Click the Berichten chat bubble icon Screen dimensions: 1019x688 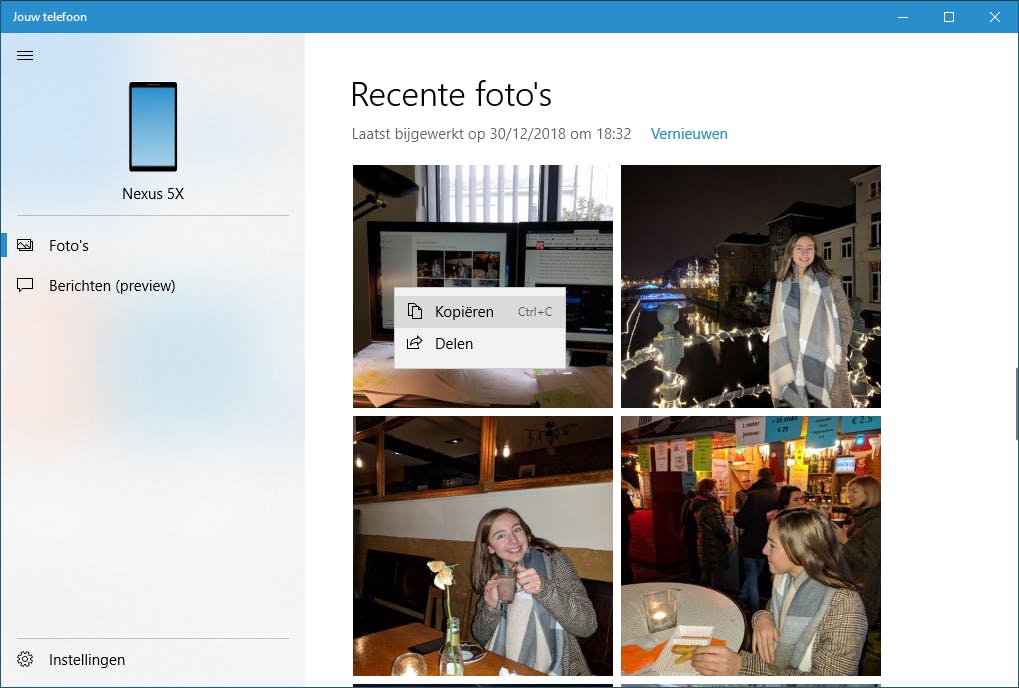click(26, 286)
